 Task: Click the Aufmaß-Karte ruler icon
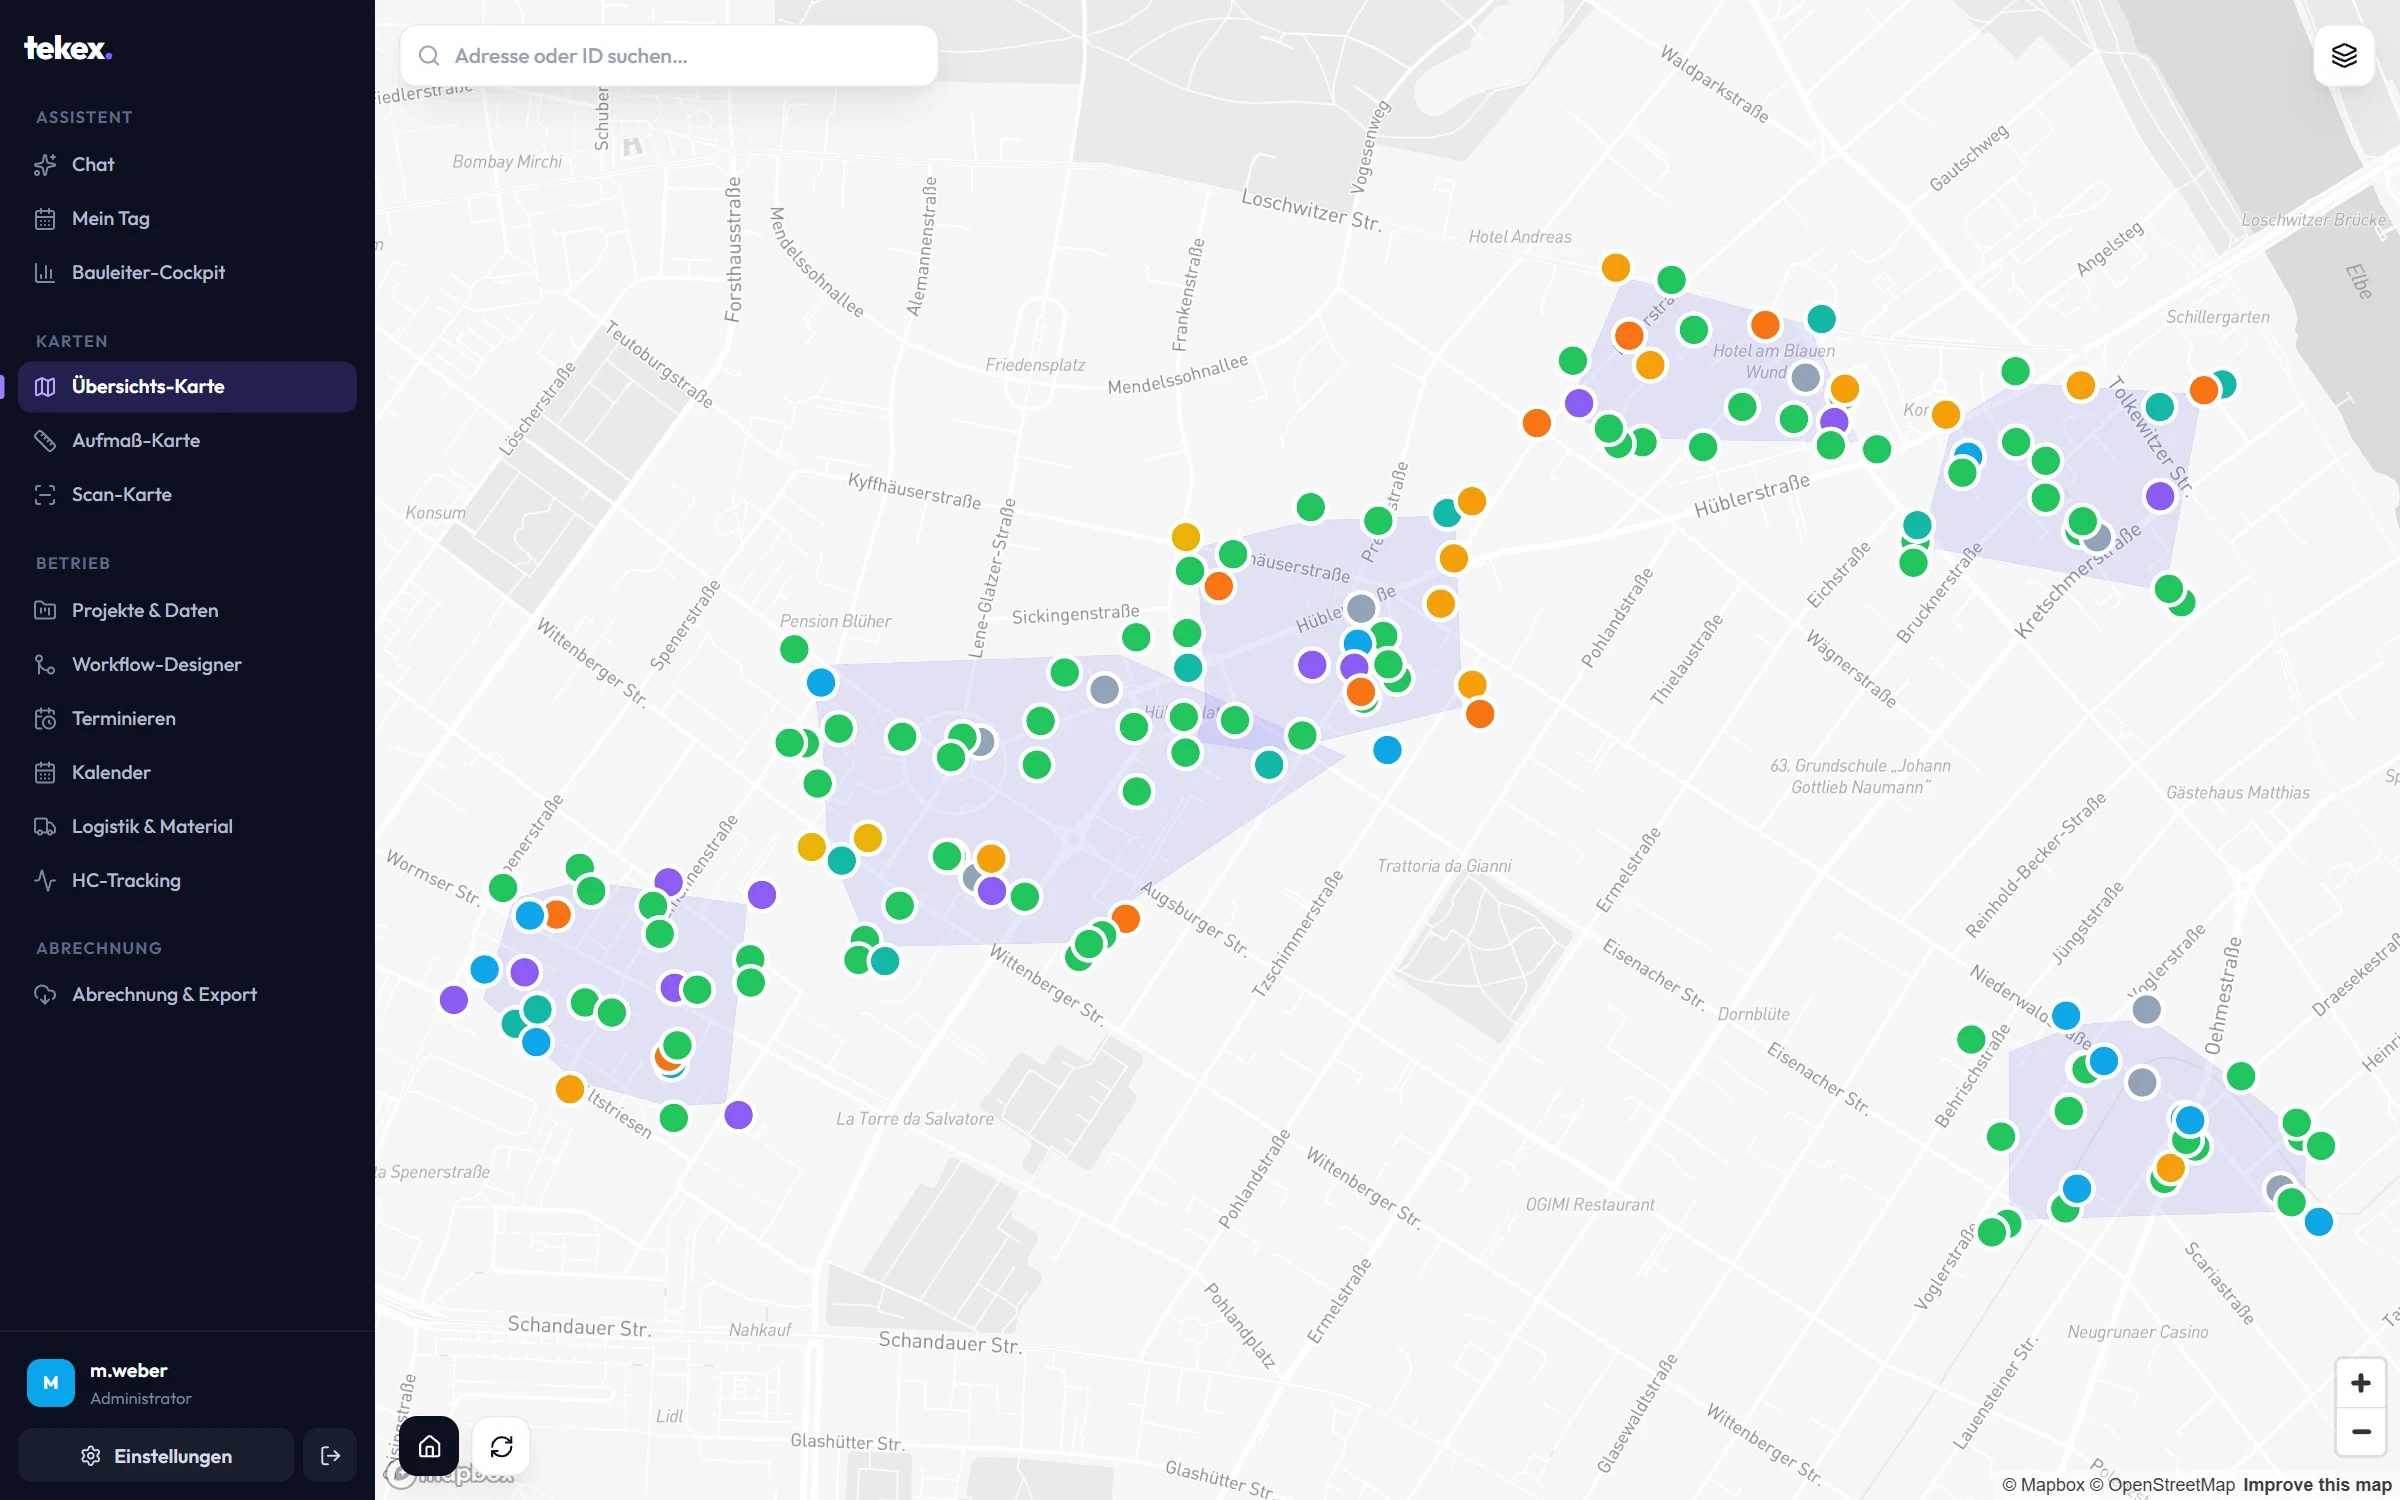pyautogui.click(x=45, y=441)
